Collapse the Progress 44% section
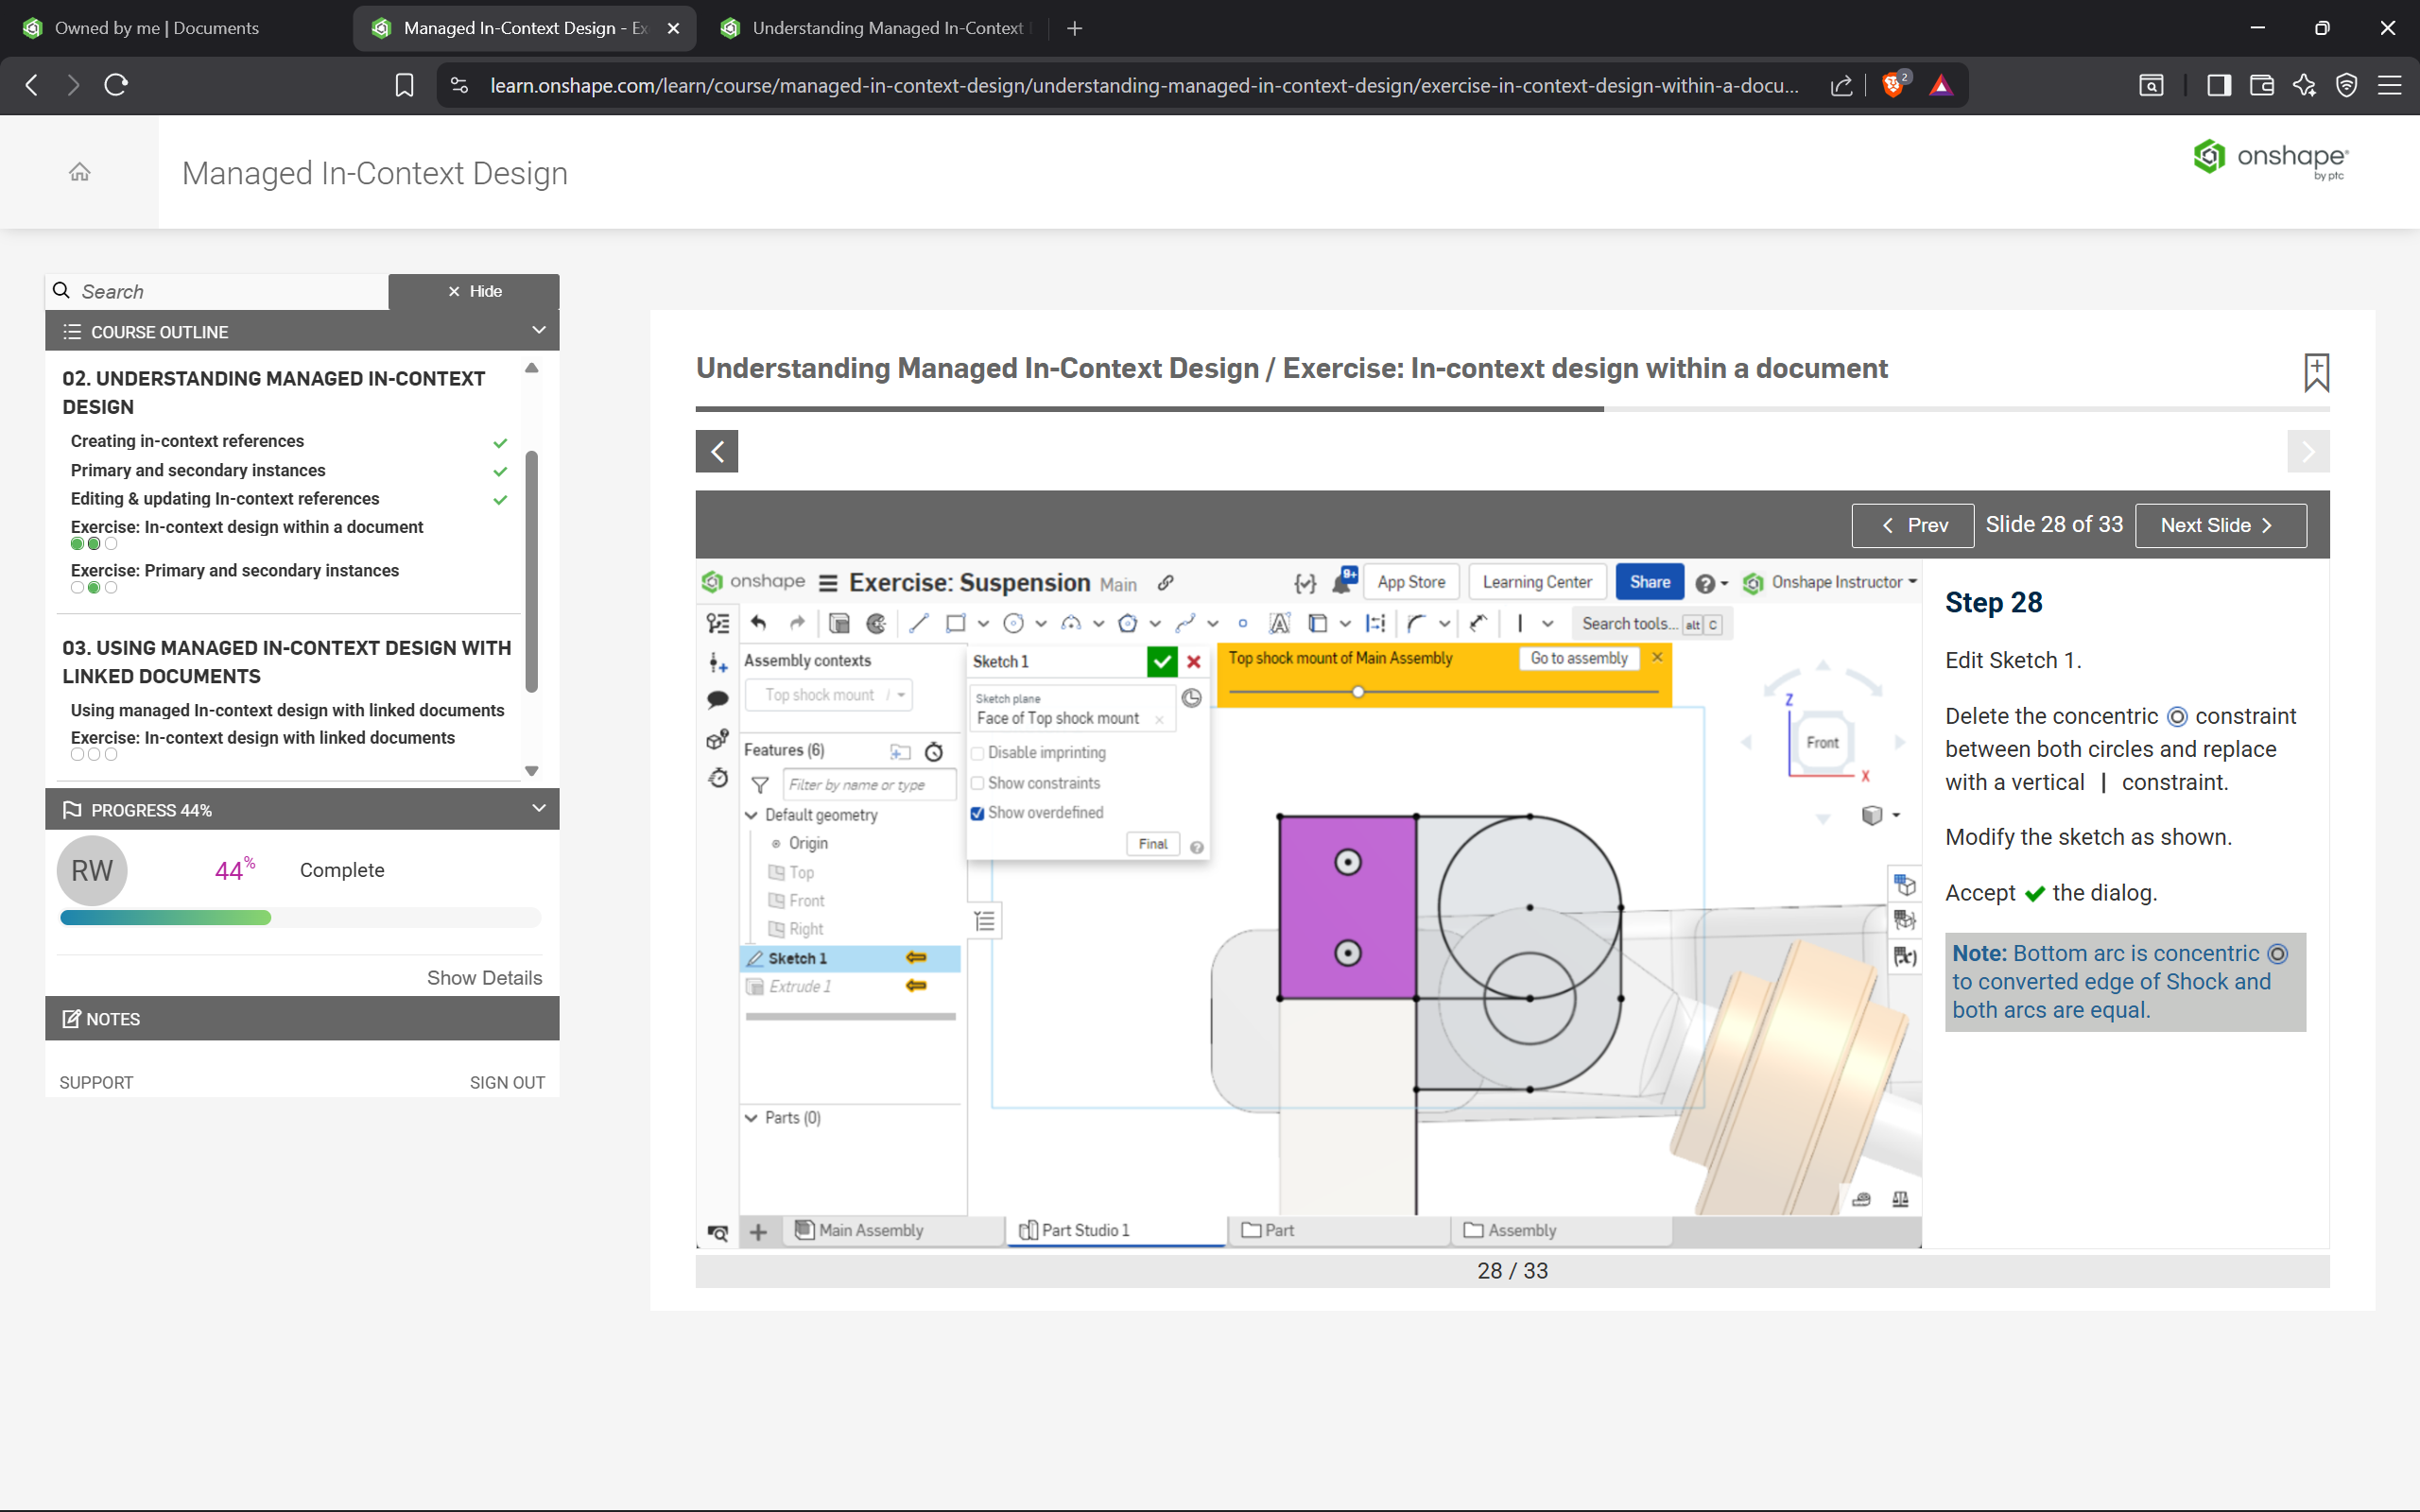The image size is (2420, 1512). coord(539,809)
